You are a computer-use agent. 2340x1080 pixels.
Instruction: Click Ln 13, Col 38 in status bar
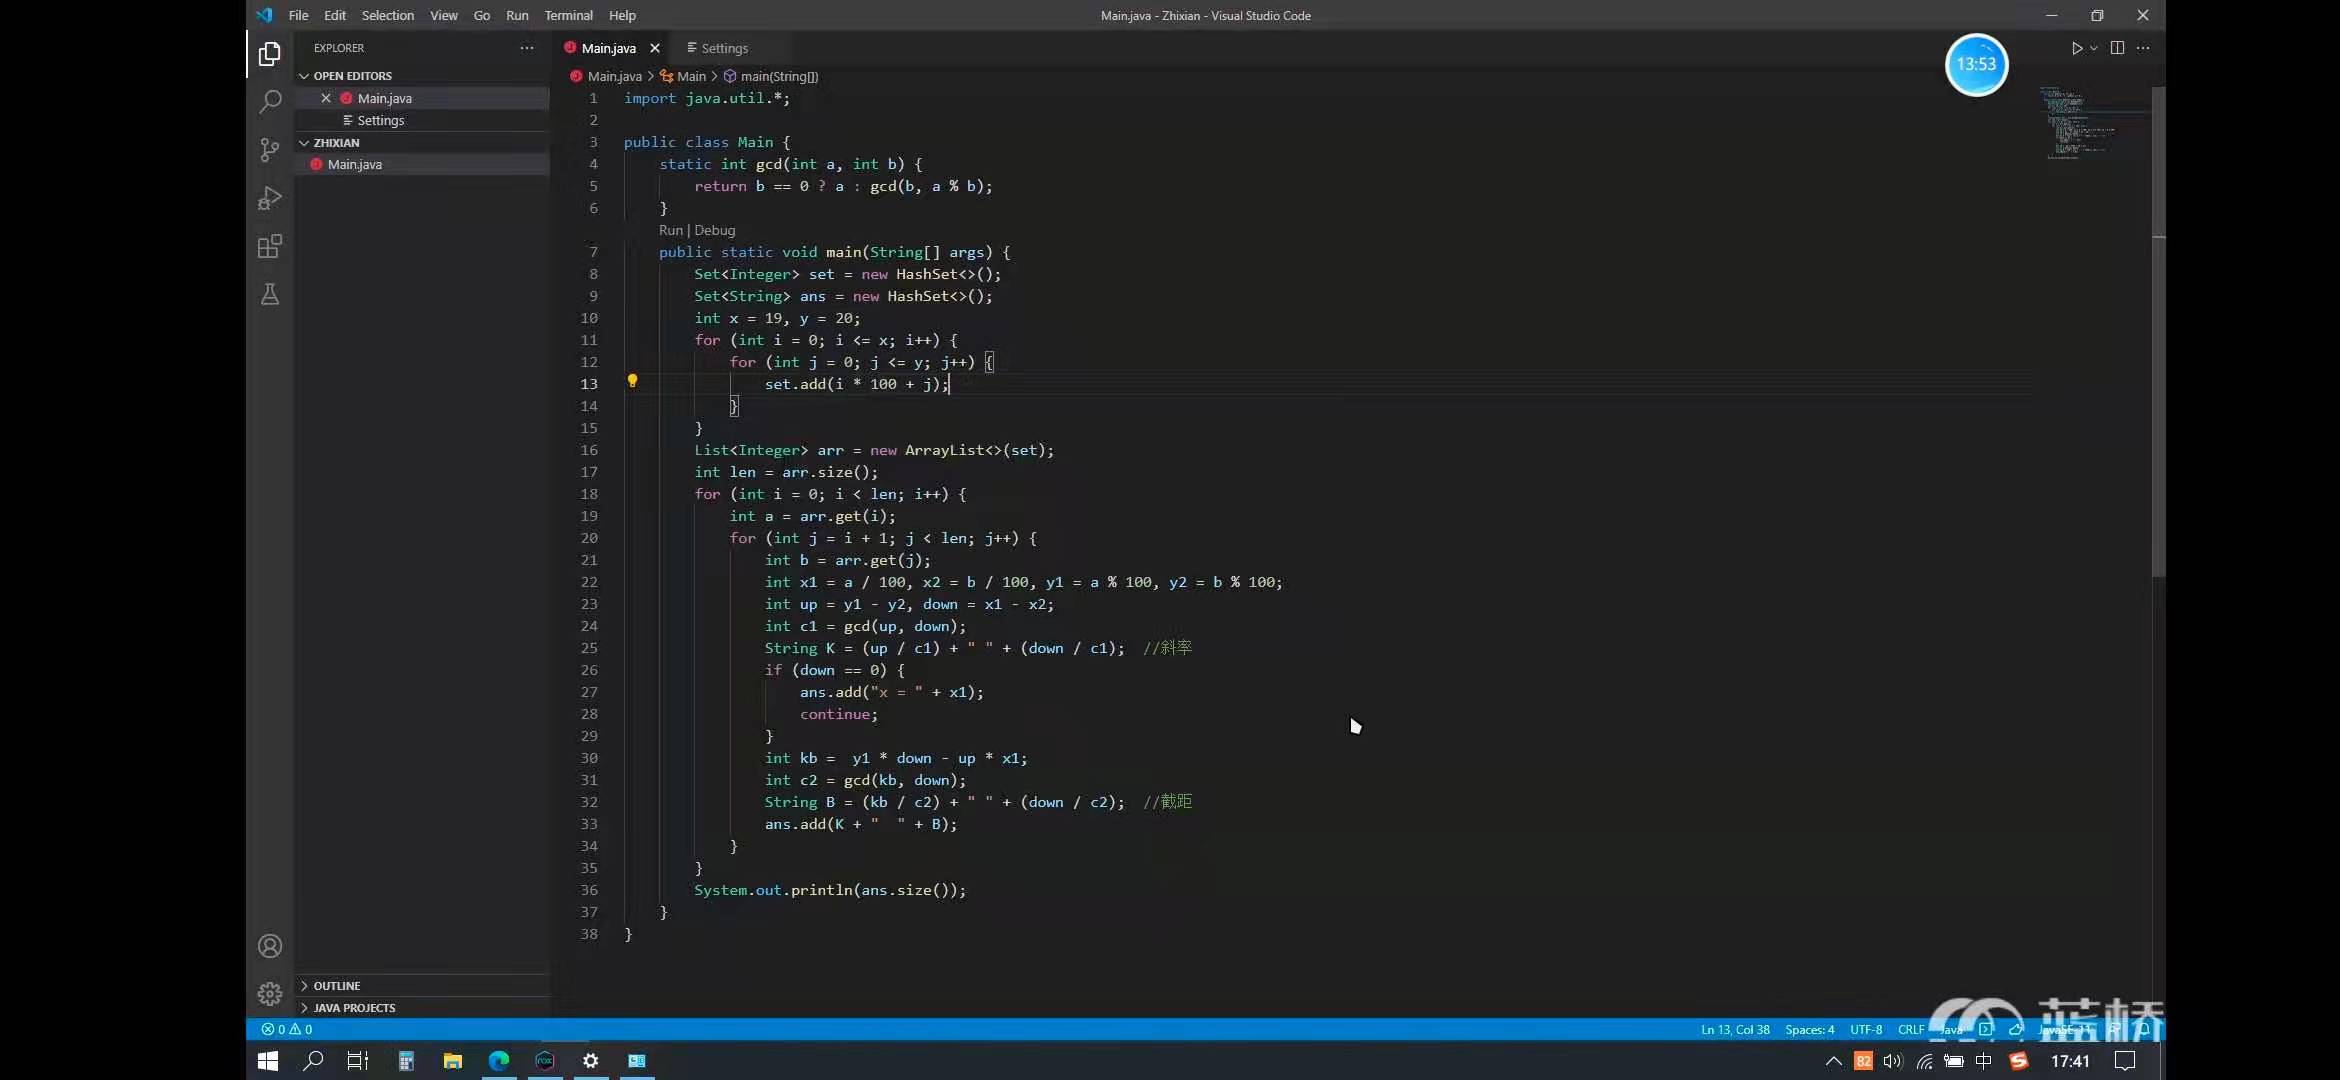tap(1735, 1029)
